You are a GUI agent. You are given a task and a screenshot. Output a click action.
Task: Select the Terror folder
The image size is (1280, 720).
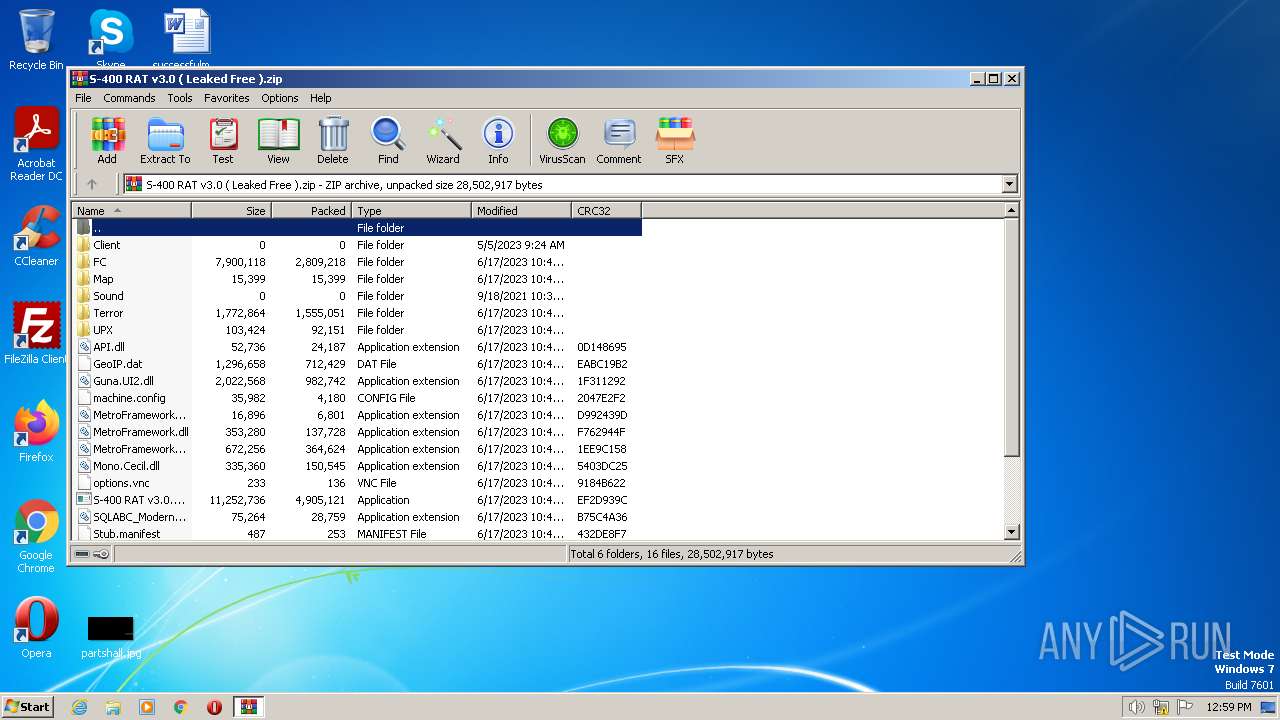(357, 313)
